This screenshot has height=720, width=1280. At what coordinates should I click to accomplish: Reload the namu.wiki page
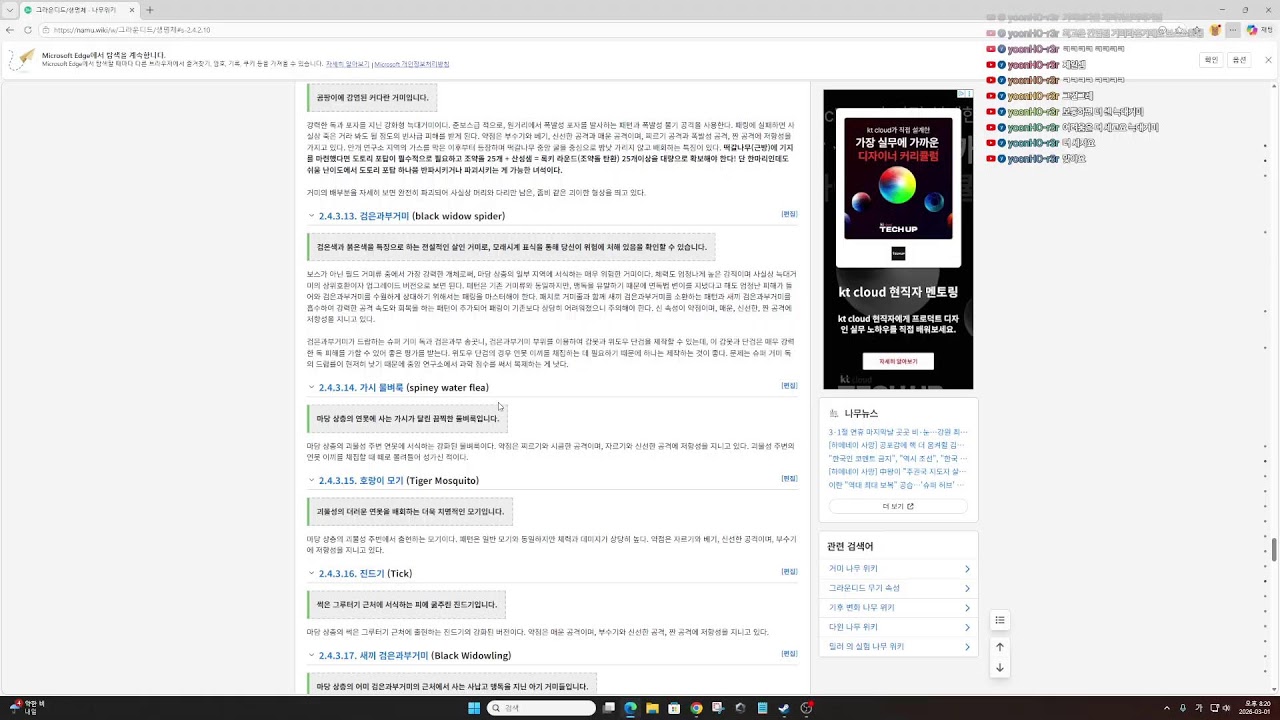pos(28,30)
